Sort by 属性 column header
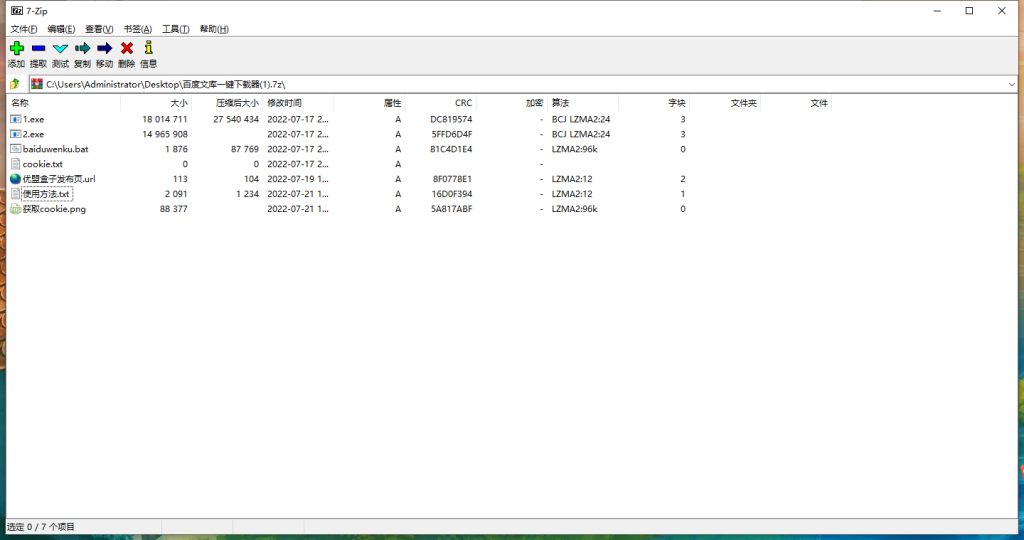Image resolution: width=1024 pixels, height=540 pixels. [x=369, y=103]
